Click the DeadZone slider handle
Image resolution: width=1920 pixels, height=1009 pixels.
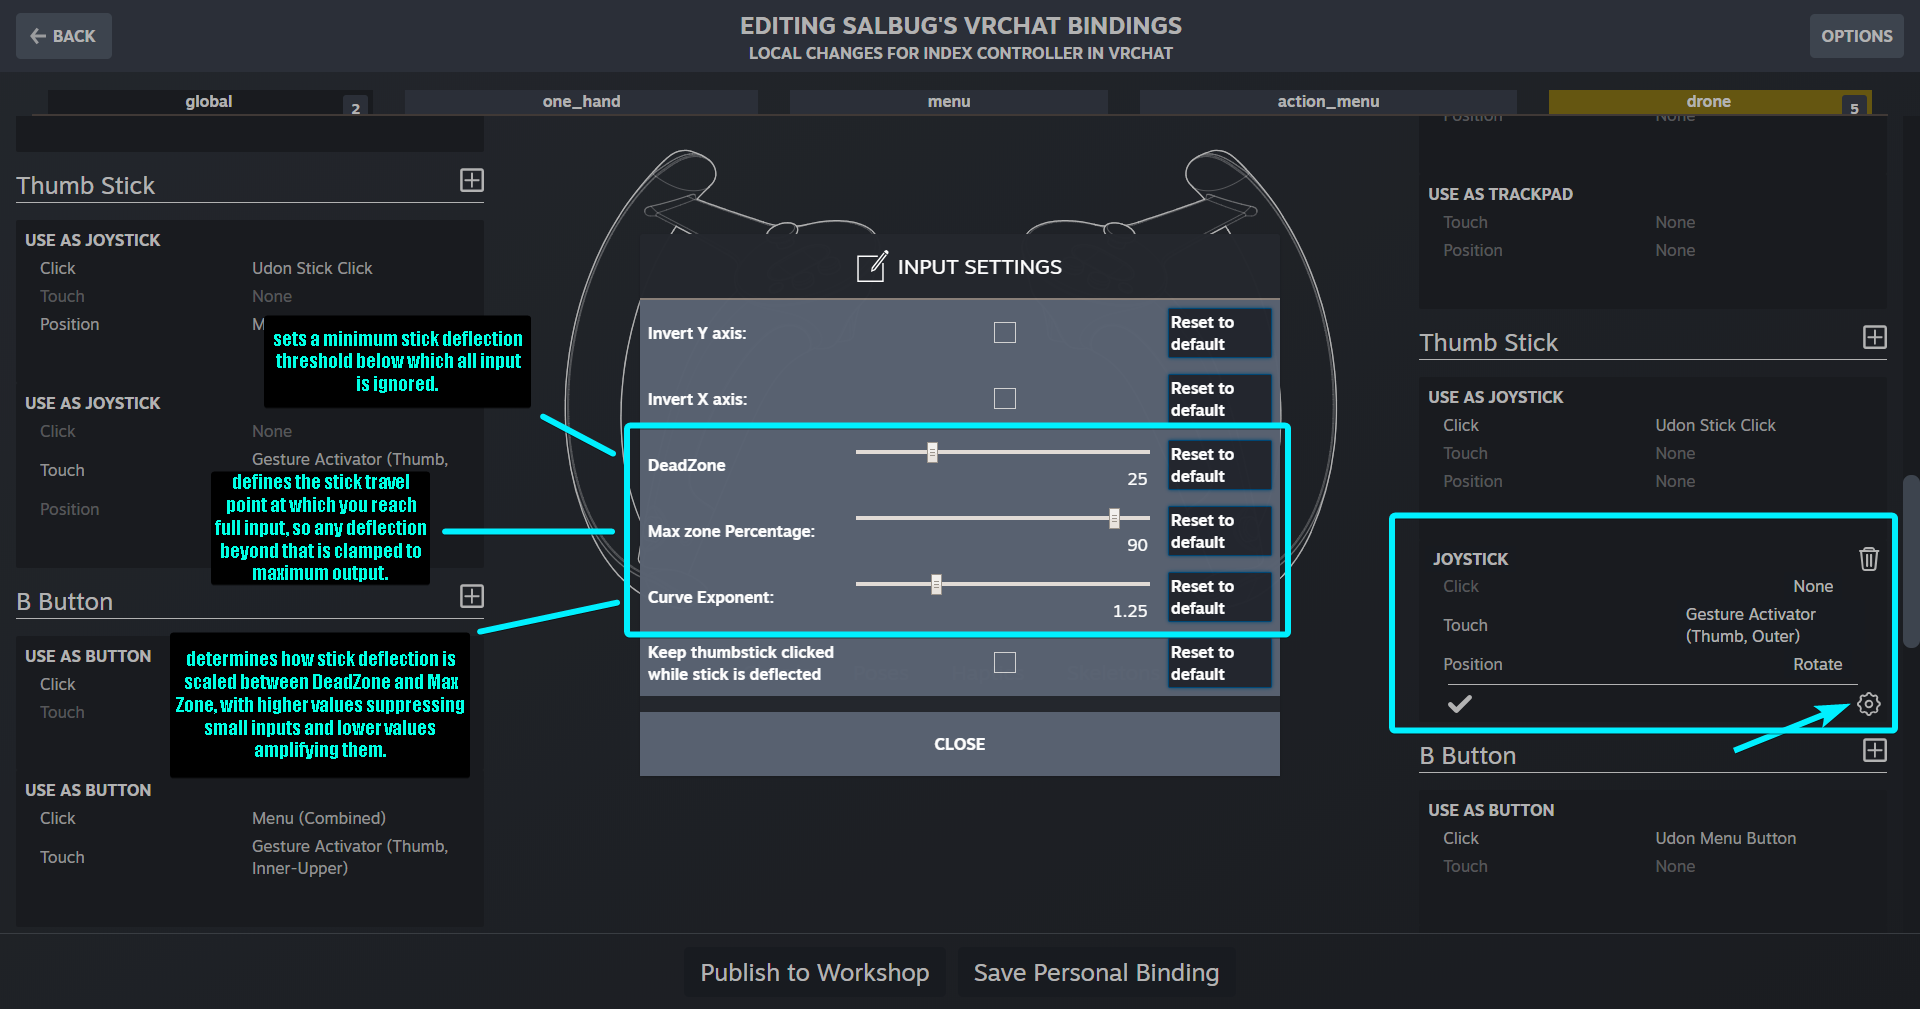pyautogui.click(x=932, y=452)
